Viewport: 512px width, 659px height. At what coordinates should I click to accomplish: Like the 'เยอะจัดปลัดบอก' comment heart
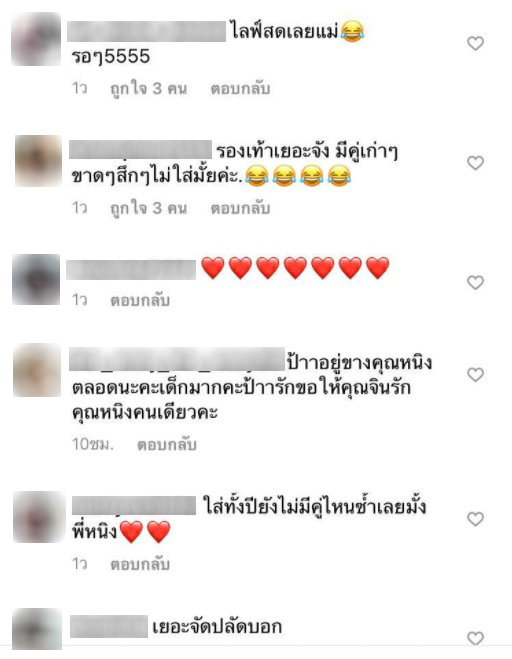coord(475,638)
